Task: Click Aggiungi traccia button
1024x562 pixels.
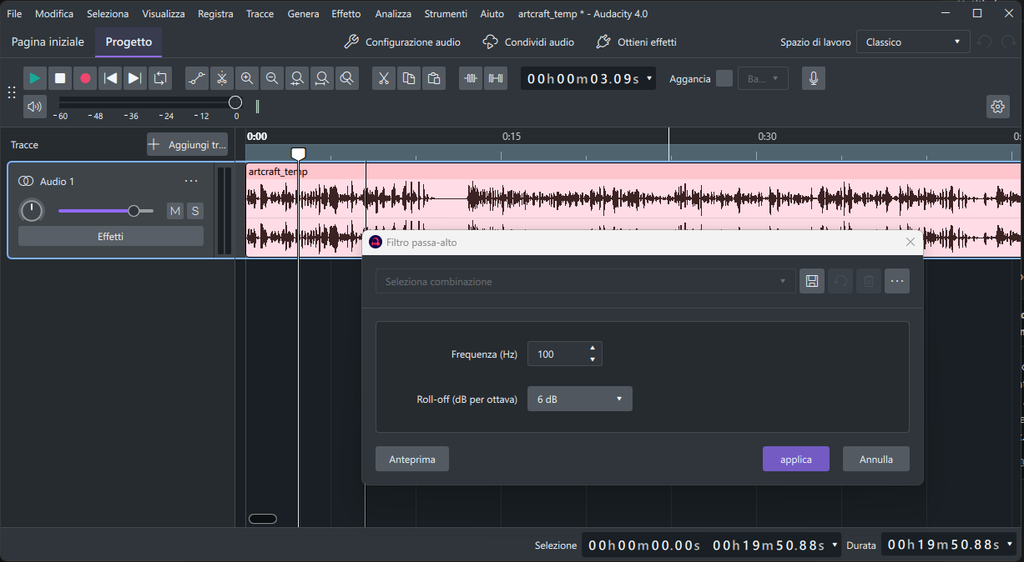Action: coord(187,145)
